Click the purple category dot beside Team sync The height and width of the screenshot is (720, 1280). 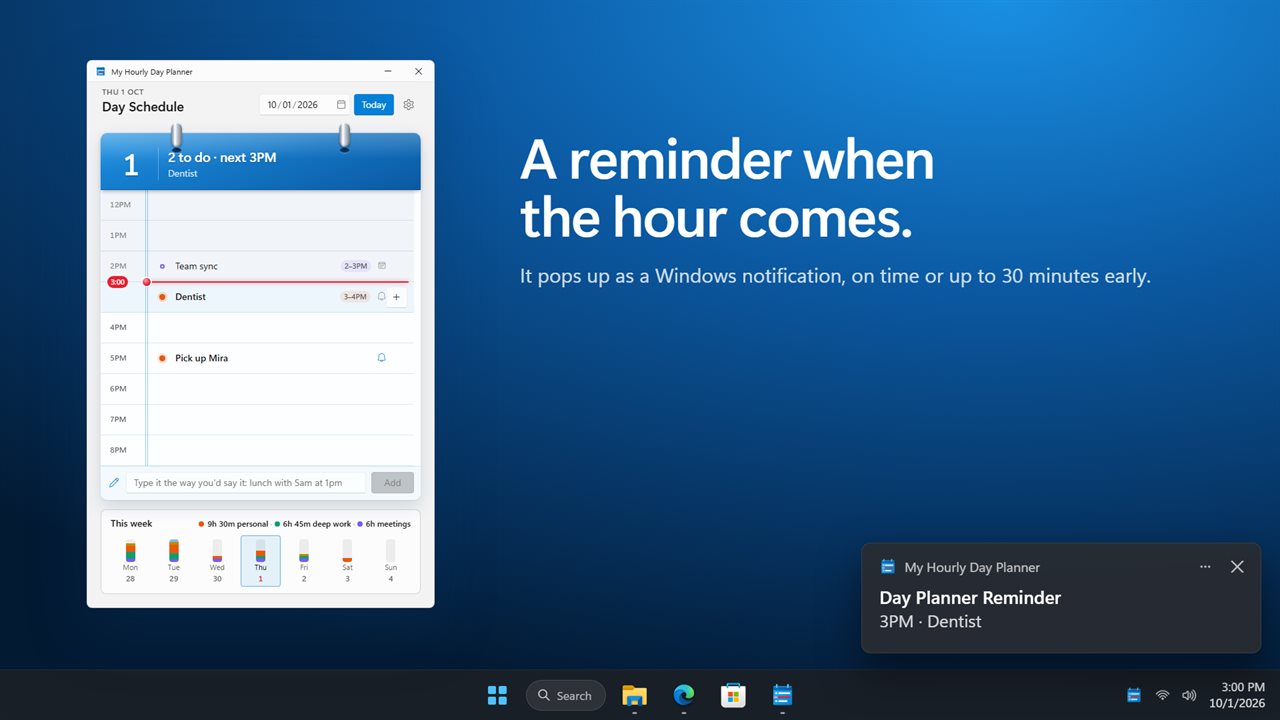click(x=162, y=266)
